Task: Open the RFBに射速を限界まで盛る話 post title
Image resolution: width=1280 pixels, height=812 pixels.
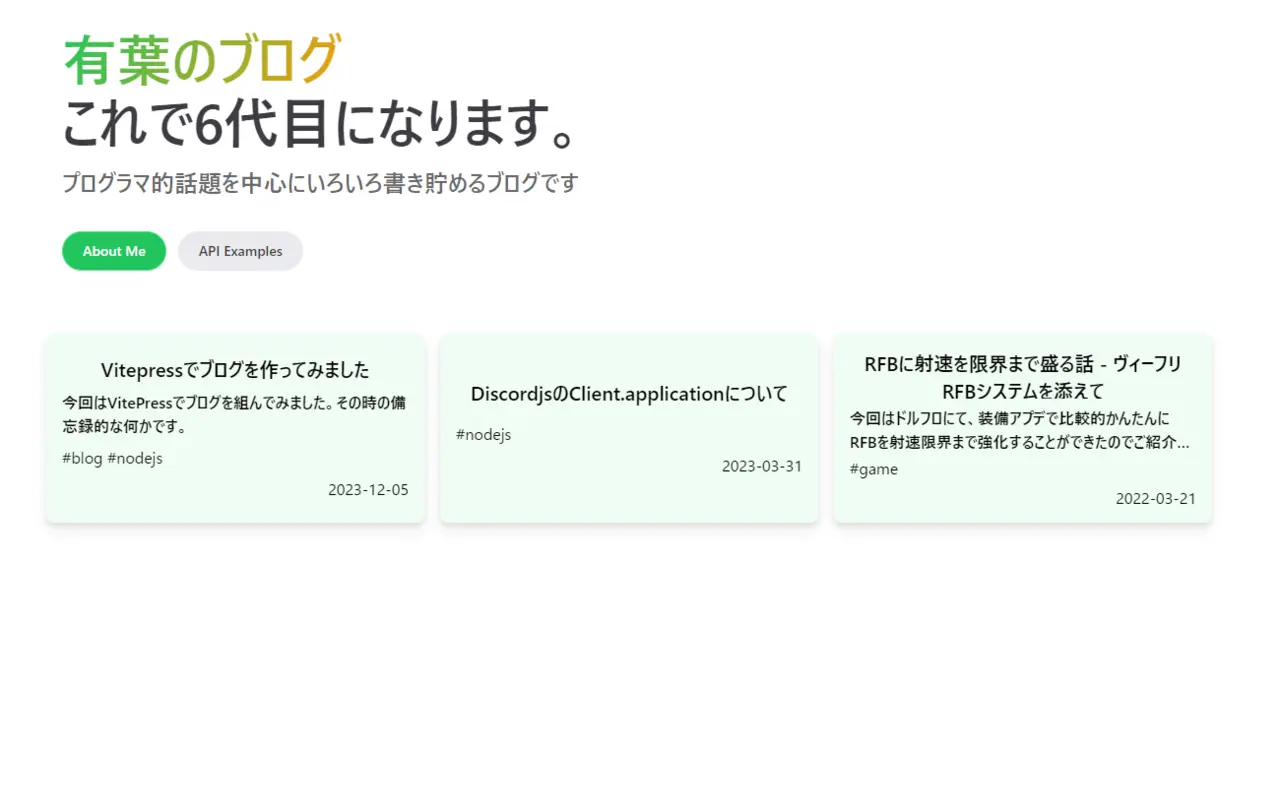Action: click(1023, 377)
